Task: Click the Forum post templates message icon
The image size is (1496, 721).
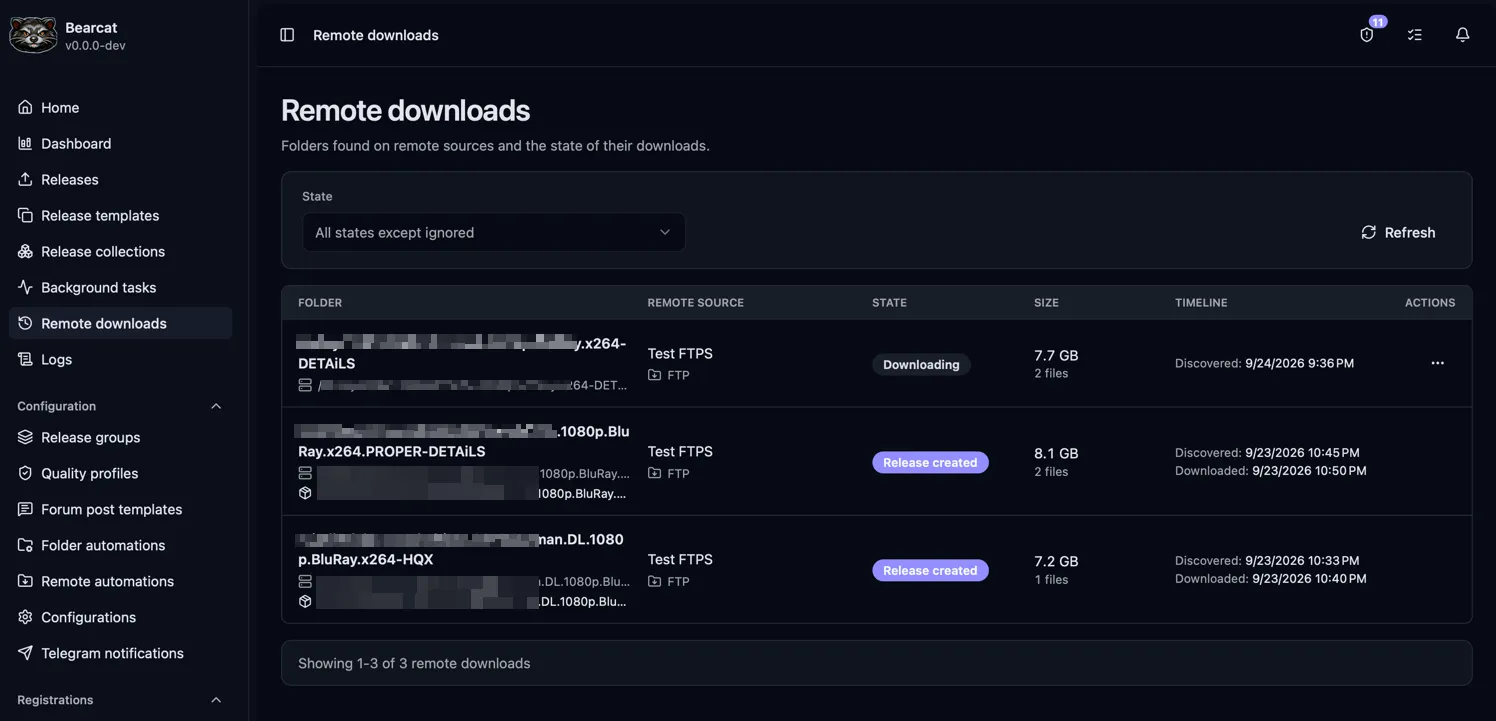Action: pyautogui.click(x=26, y=509)
